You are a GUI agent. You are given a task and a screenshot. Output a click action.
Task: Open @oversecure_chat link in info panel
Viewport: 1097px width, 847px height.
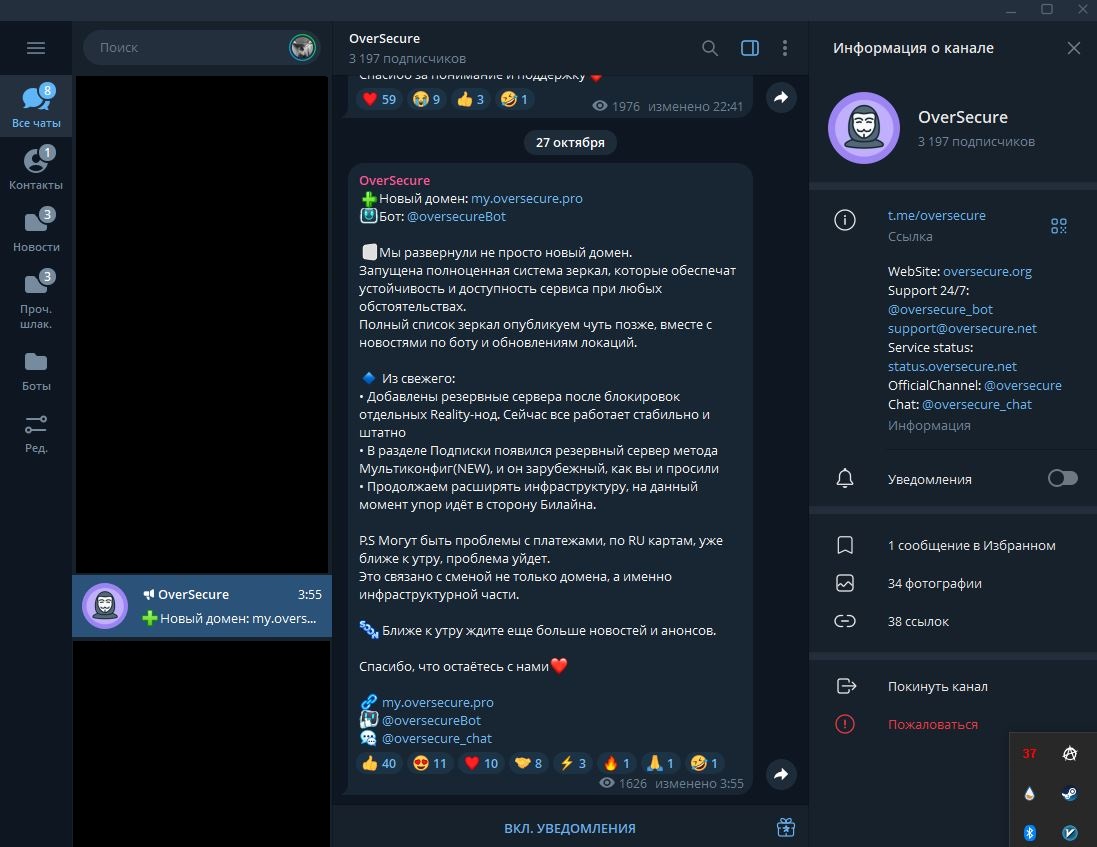click(x=977, y=404)
